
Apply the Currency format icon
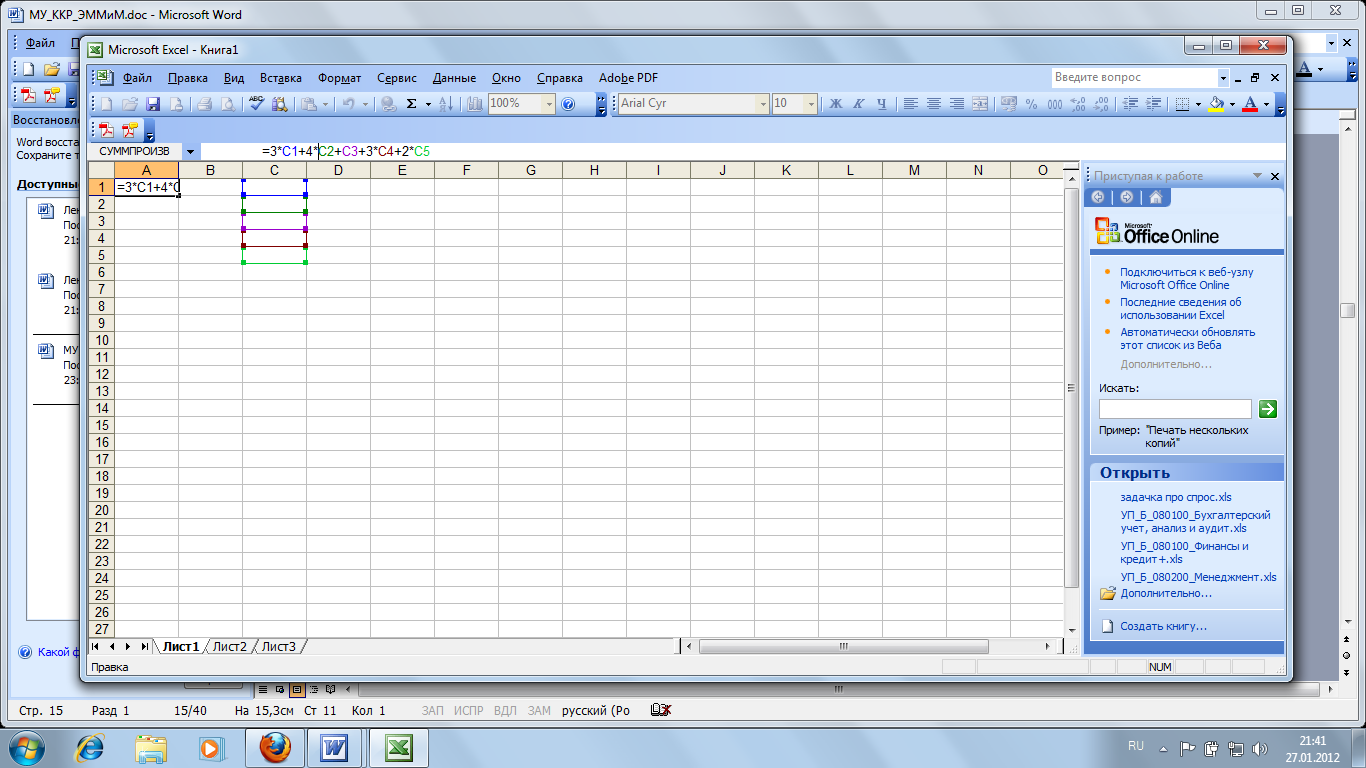[1007, 103]
